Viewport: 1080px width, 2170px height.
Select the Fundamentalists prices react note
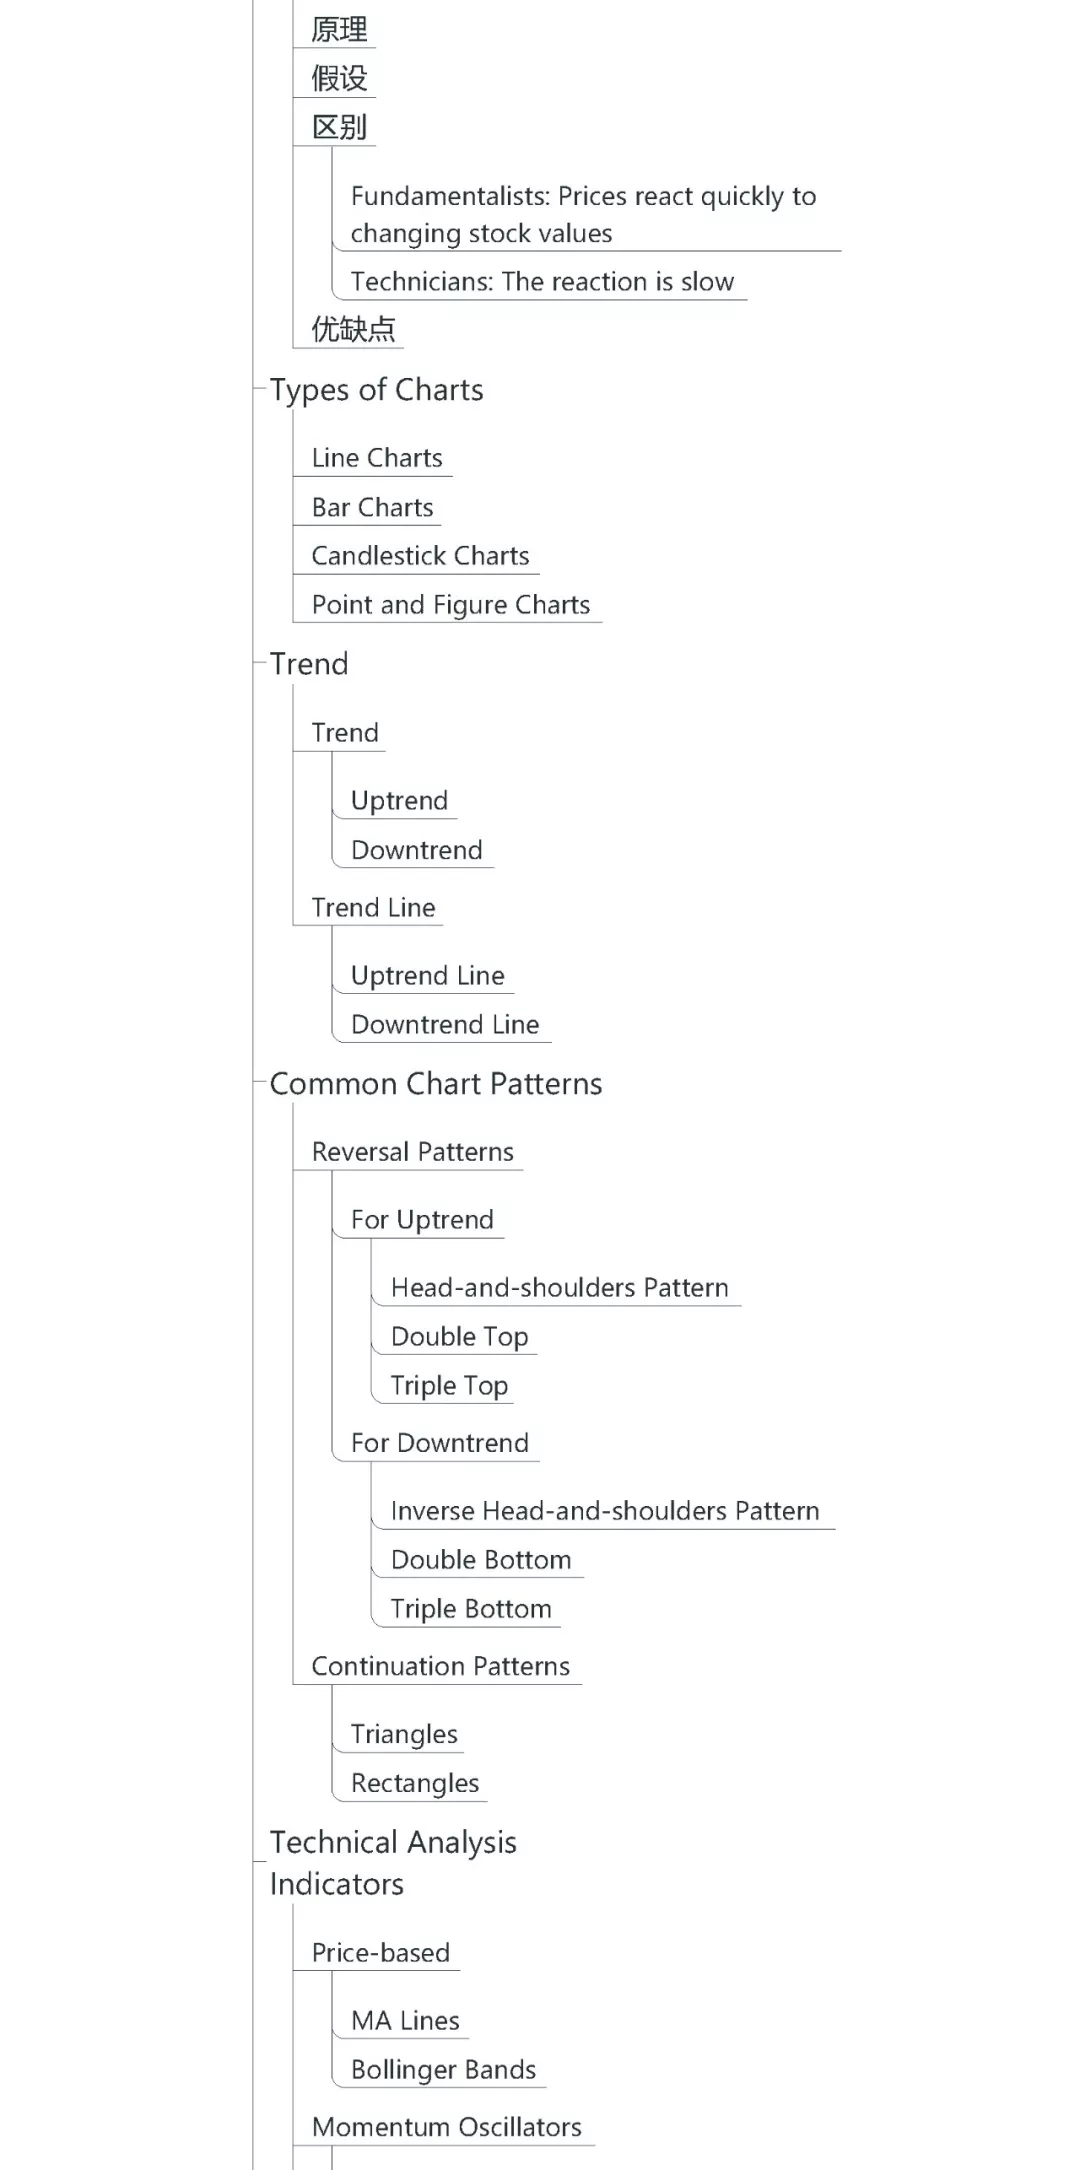583,215
